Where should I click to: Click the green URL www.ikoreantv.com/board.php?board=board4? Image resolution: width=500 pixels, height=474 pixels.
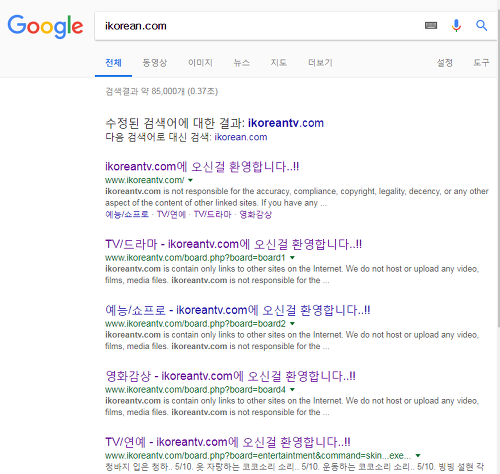(195, 390)
